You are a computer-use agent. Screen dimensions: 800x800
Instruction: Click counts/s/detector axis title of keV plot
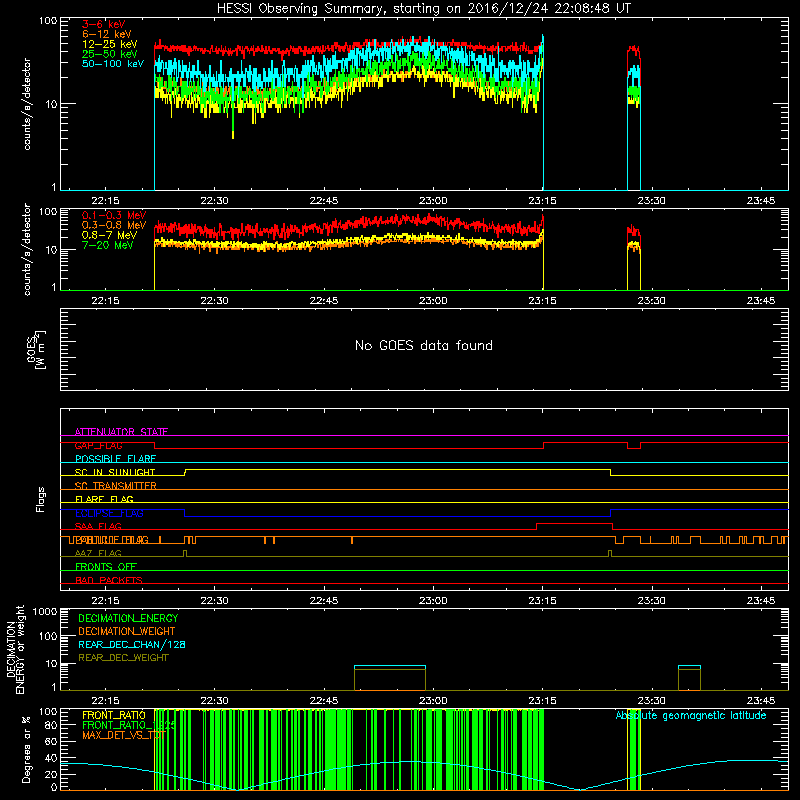click(x=27, y=104)
